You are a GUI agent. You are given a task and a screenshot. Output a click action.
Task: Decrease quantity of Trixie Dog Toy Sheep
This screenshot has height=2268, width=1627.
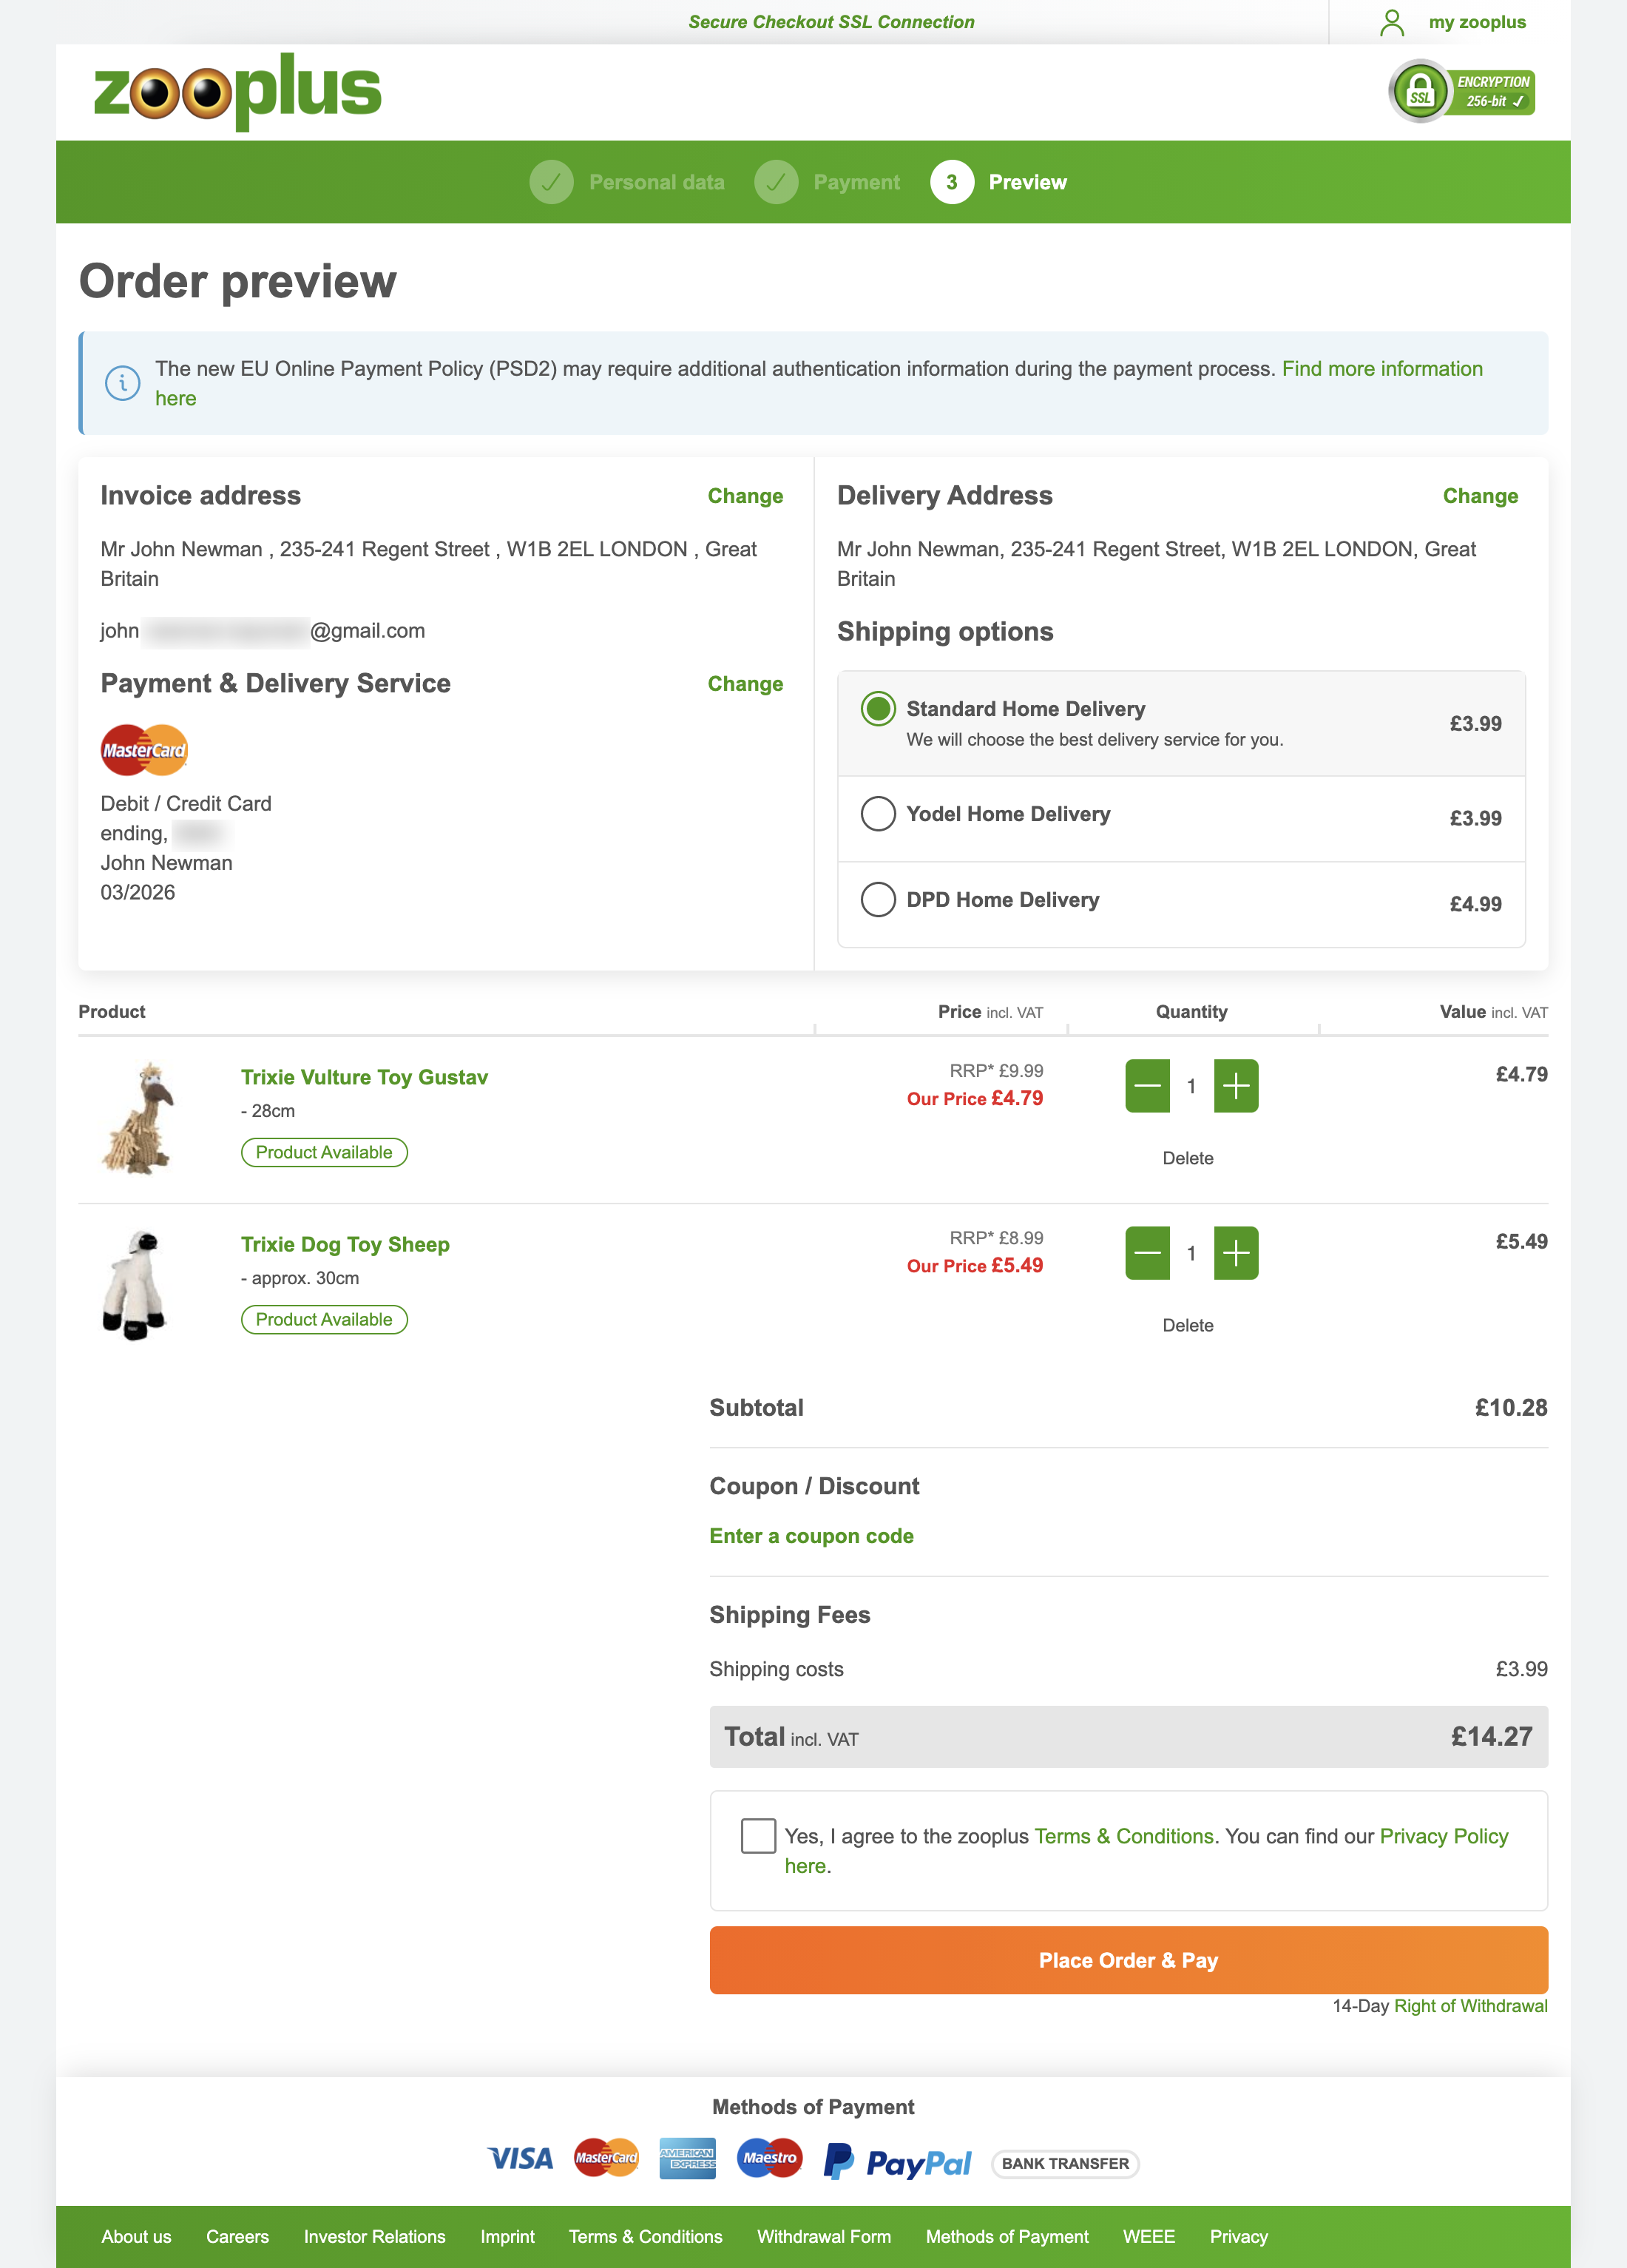tap(1147, 1253)
